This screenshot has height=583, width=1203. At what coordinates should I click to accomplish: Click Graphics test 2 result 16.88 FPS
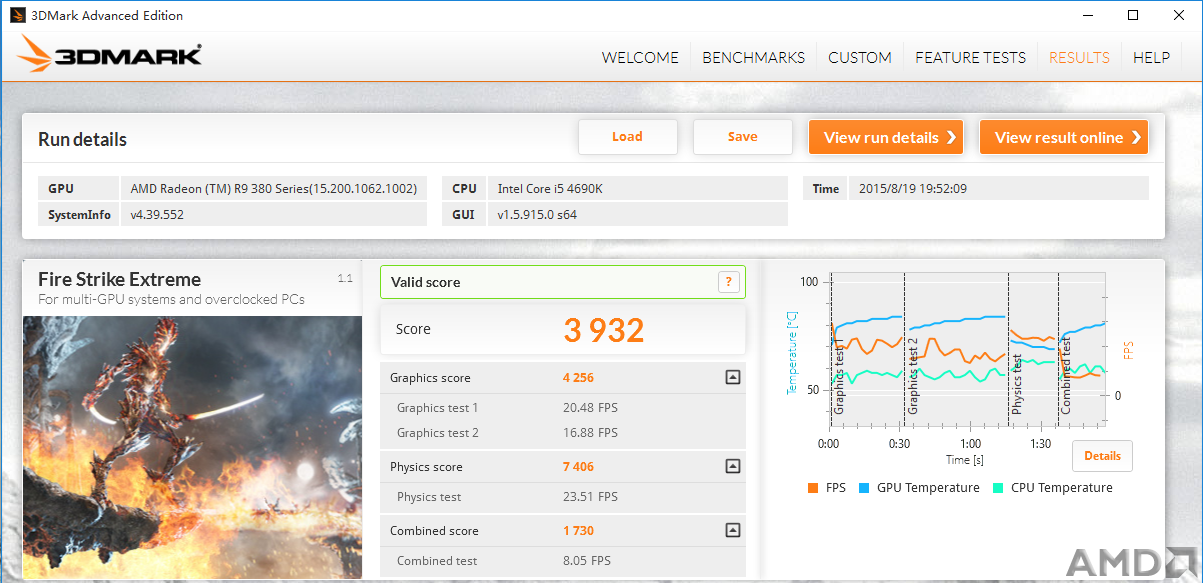(591, 433)
